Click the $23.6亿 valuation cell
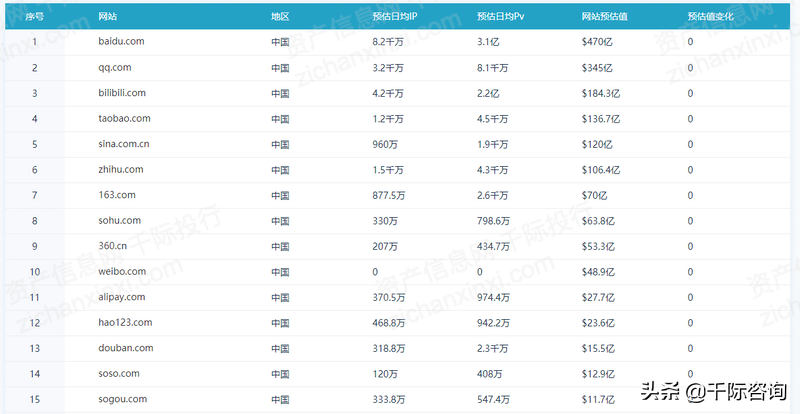This screenshot has width=800, height=414. pyautogui.click(x=598, y=323)
